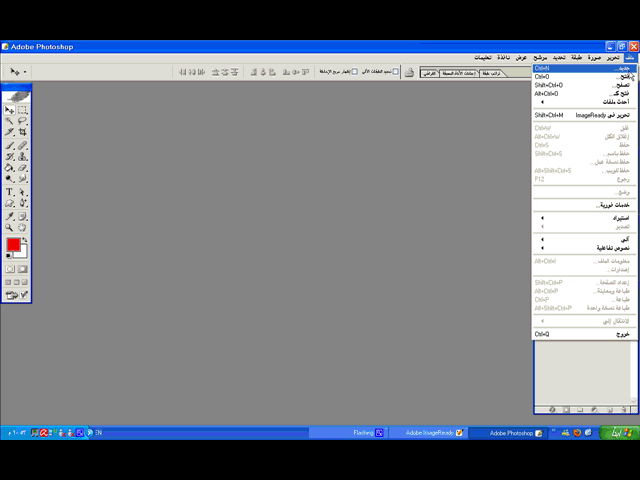Reset to default black and white colors

pos(9,256)
